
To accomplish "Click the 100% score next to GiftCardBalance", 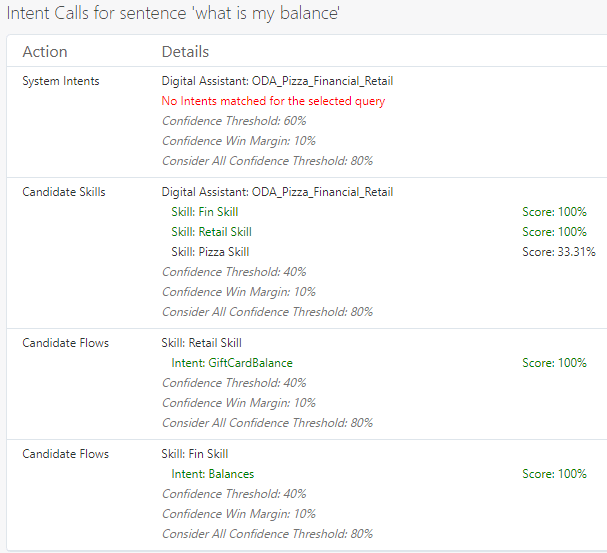I will (x=554, y=363).
